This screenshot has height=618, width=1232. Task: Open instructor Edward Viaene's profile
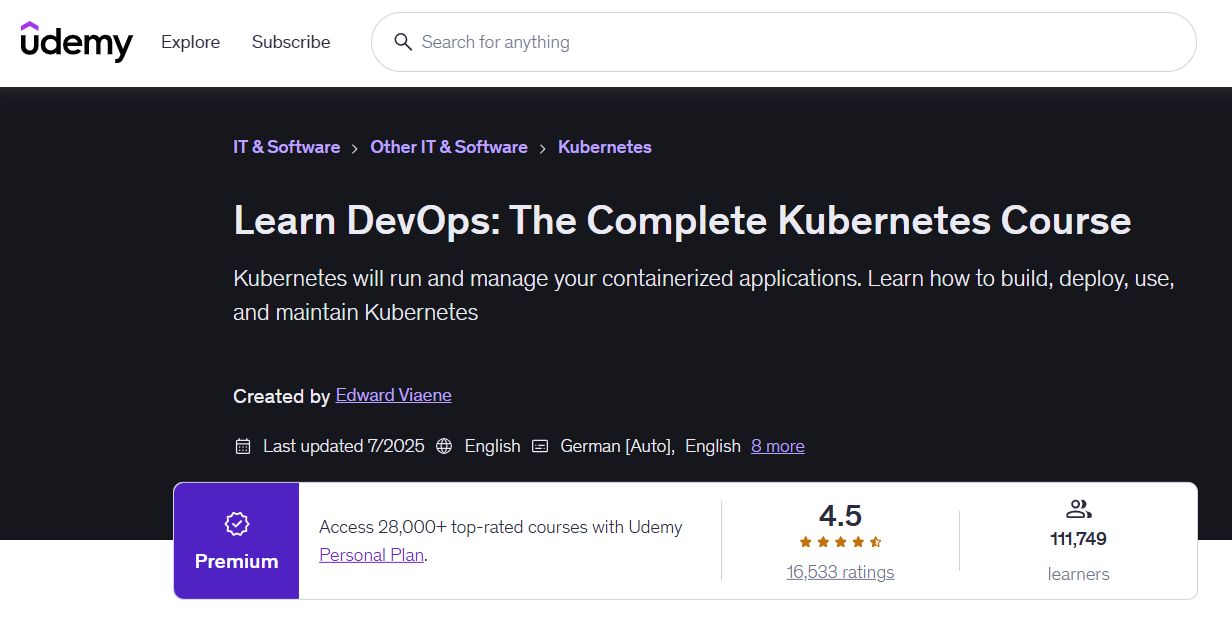(x=394, y=395)
